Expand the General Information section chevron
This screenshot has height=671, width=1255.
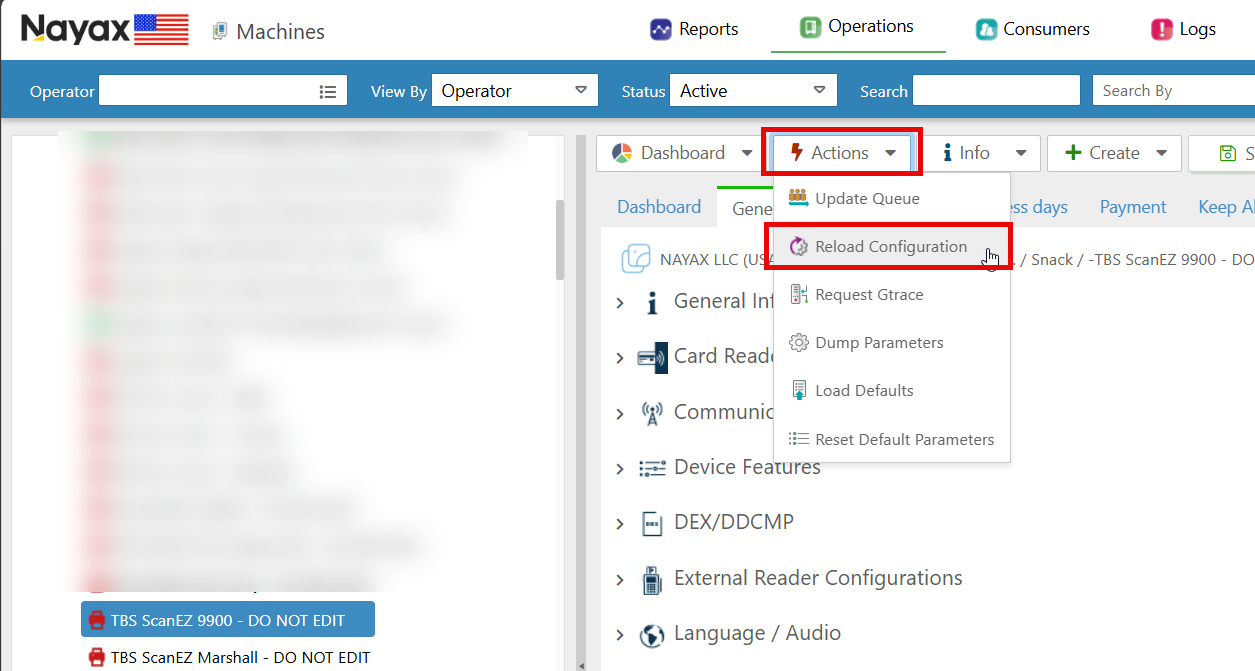[x=620, y=302]
